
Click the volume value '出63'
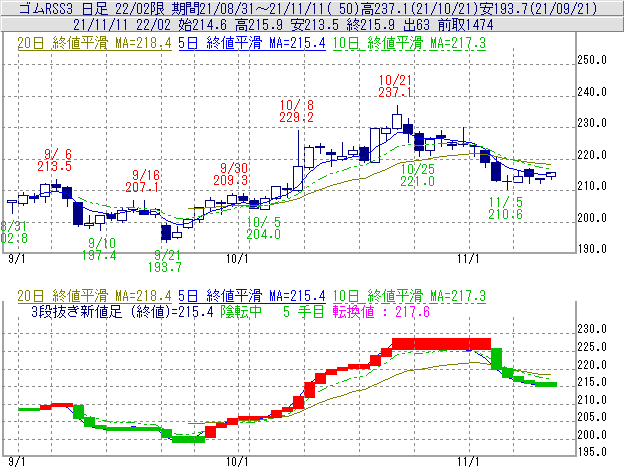[x=416, y=25]
